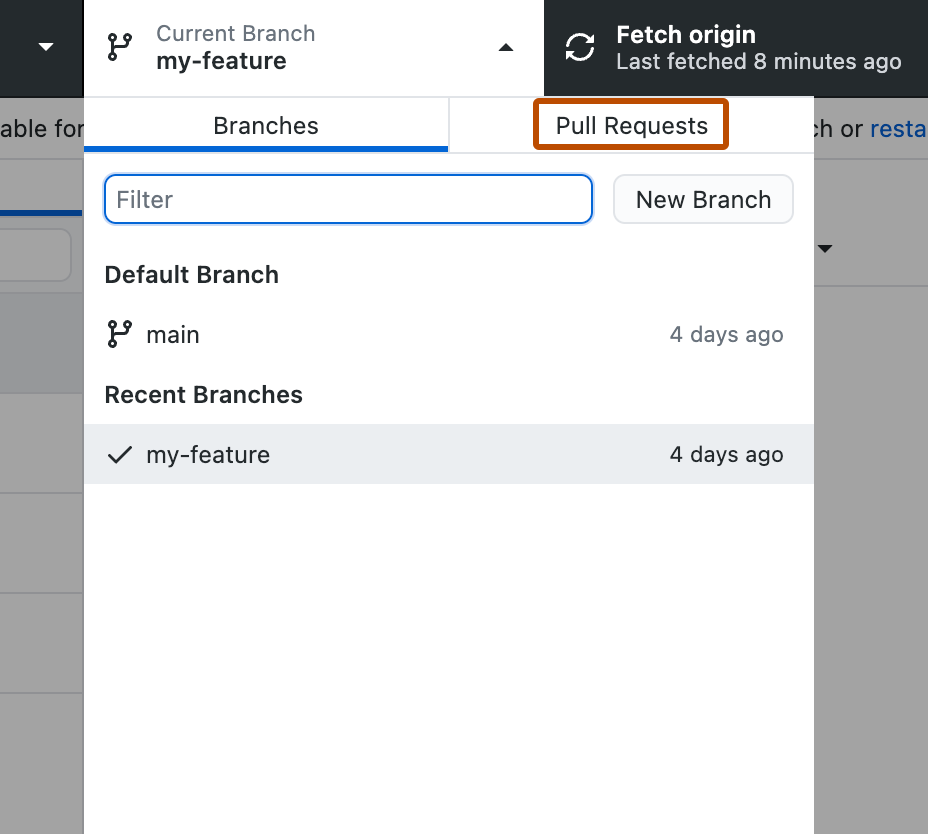Select the branch icon next to main

pos(119,334)
